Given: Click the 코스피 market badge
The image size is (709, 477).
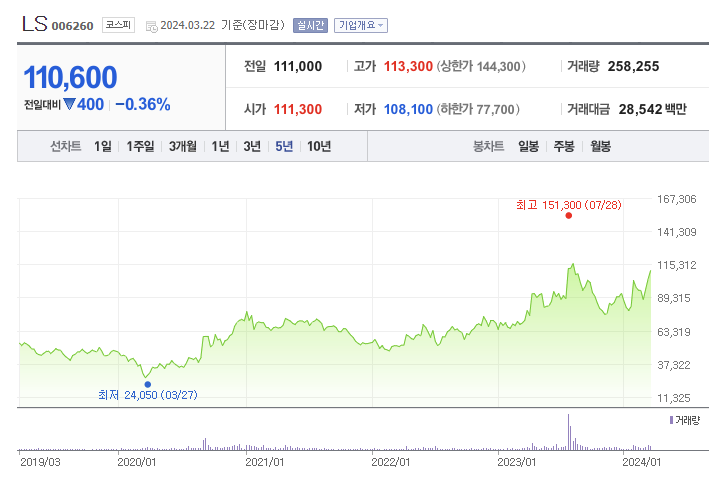Looking at the screenshot, I should [118, 25].
